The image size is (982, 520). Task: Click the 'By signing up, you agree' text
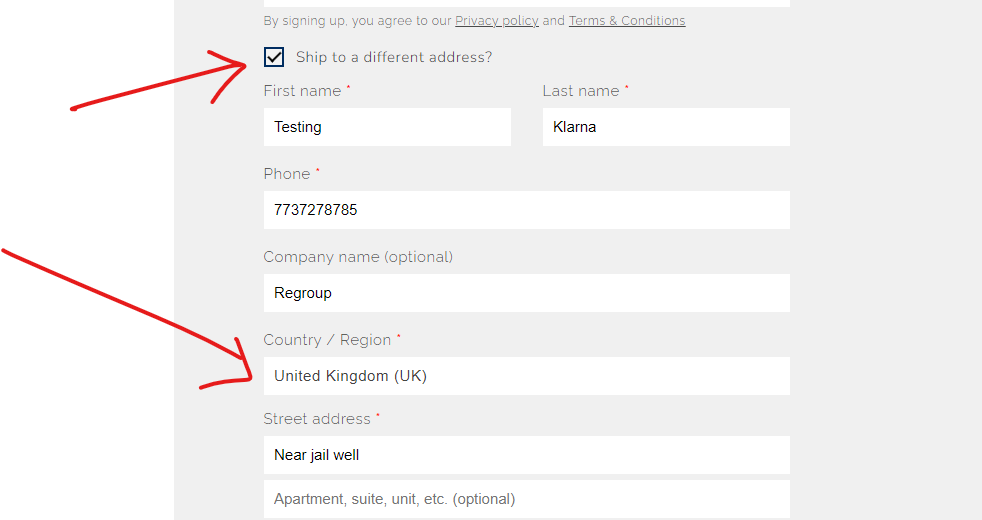[x=357, y=21]
